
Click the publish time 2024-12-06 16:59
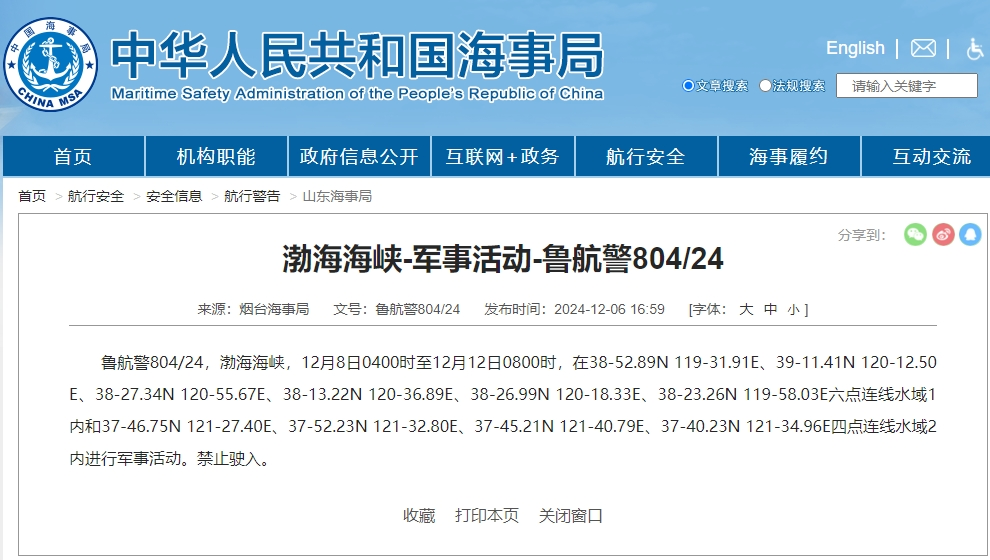click(x=609, y=309)
